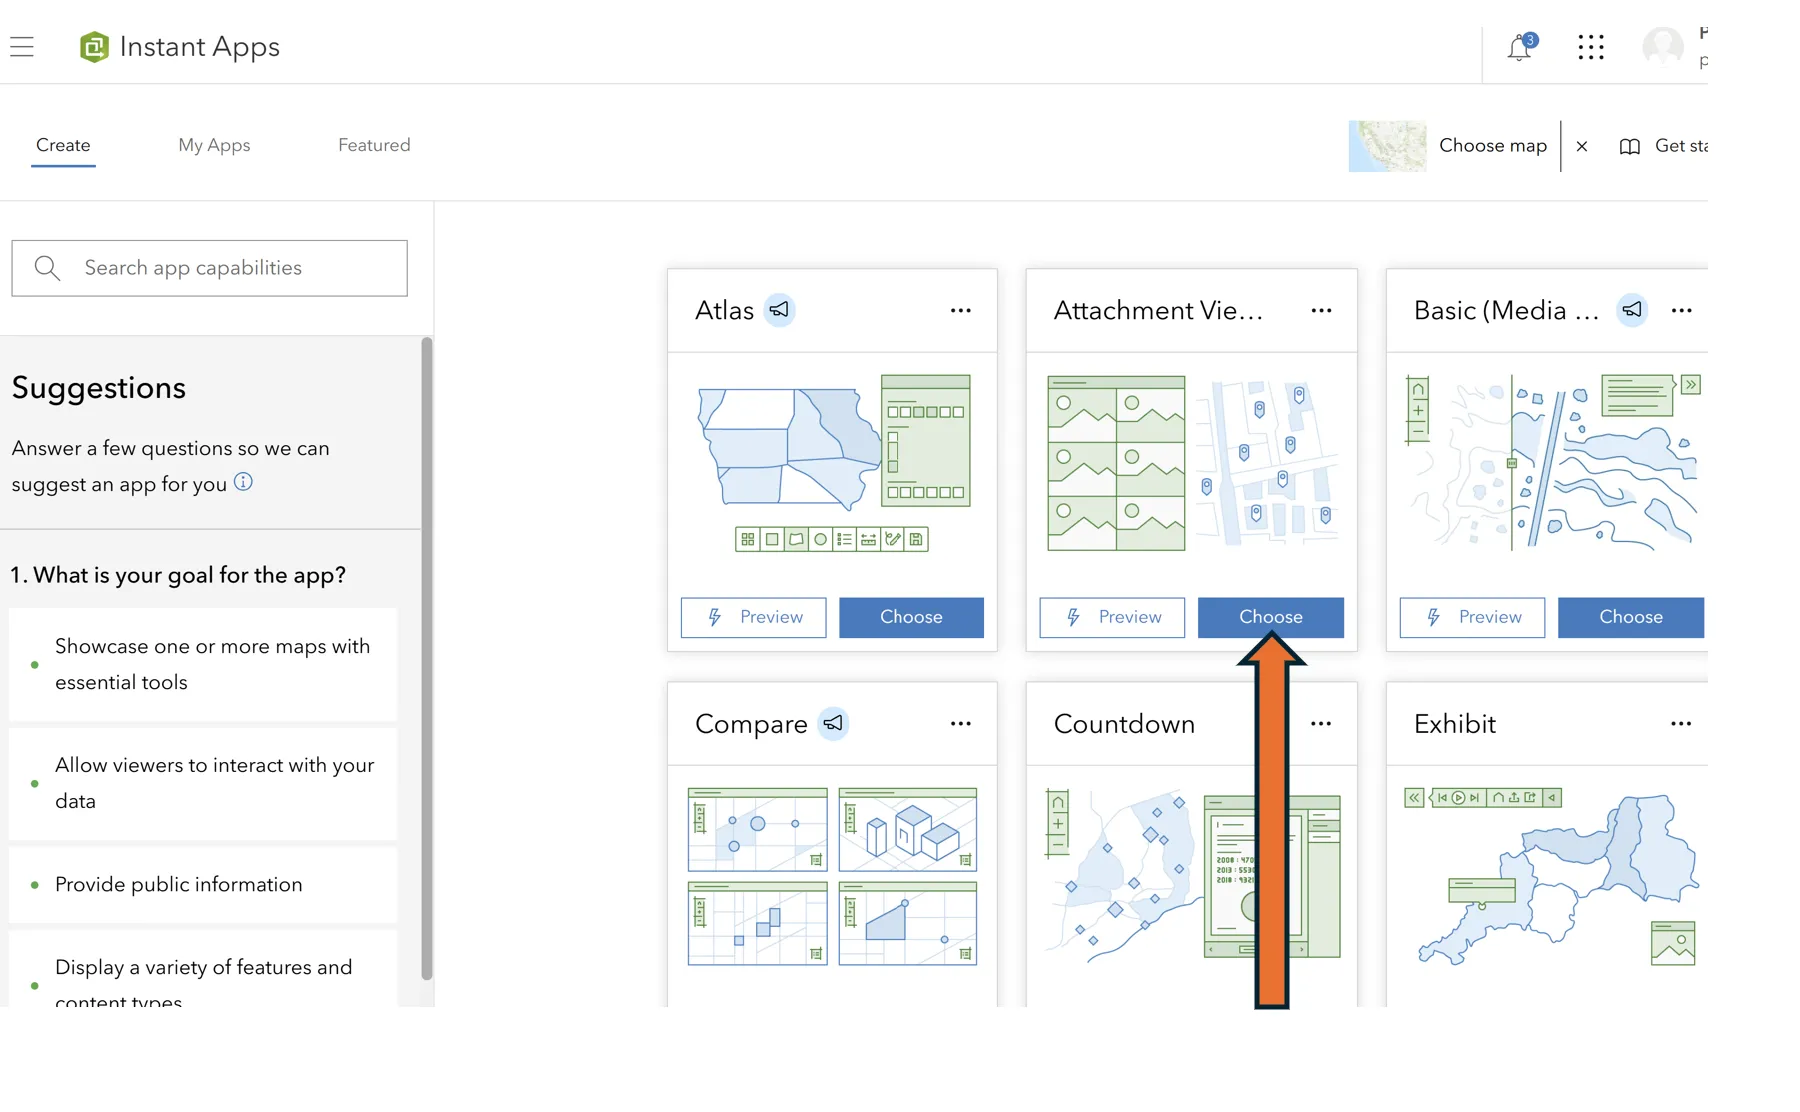Choose the Atlas template
Image resolution: width=1800 pixels, height=1112 pixels.
click(911, 617)
